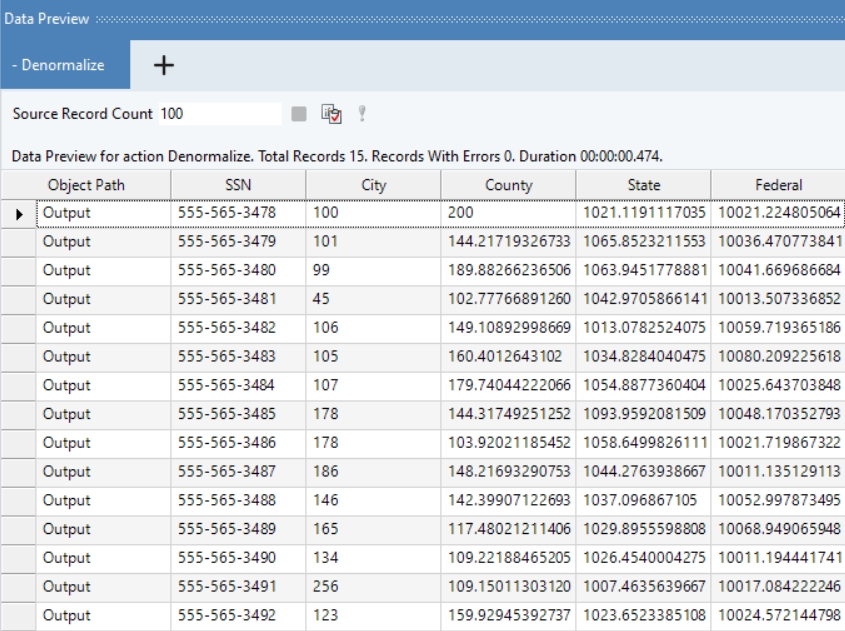Sort by the City column header
Screen dimensions: 845x631
tap(373, 185)
